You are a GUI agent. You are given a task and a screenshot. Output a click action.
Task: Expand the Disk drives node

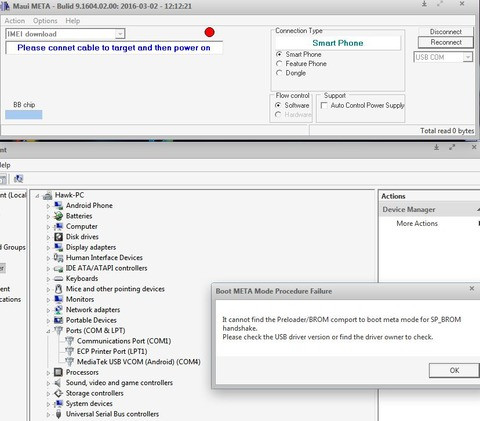[x=48, y=237]
